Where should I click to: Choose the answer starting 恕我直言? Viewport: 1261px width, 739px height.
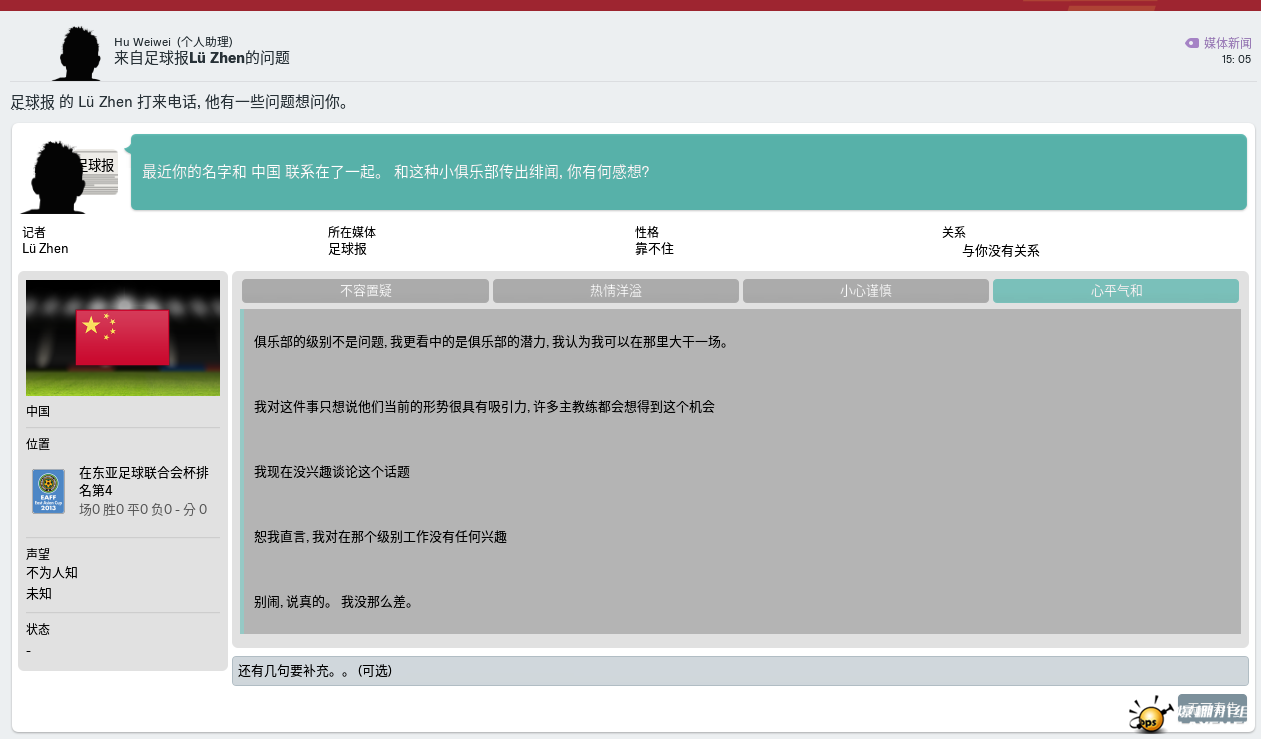pos(380,537)
